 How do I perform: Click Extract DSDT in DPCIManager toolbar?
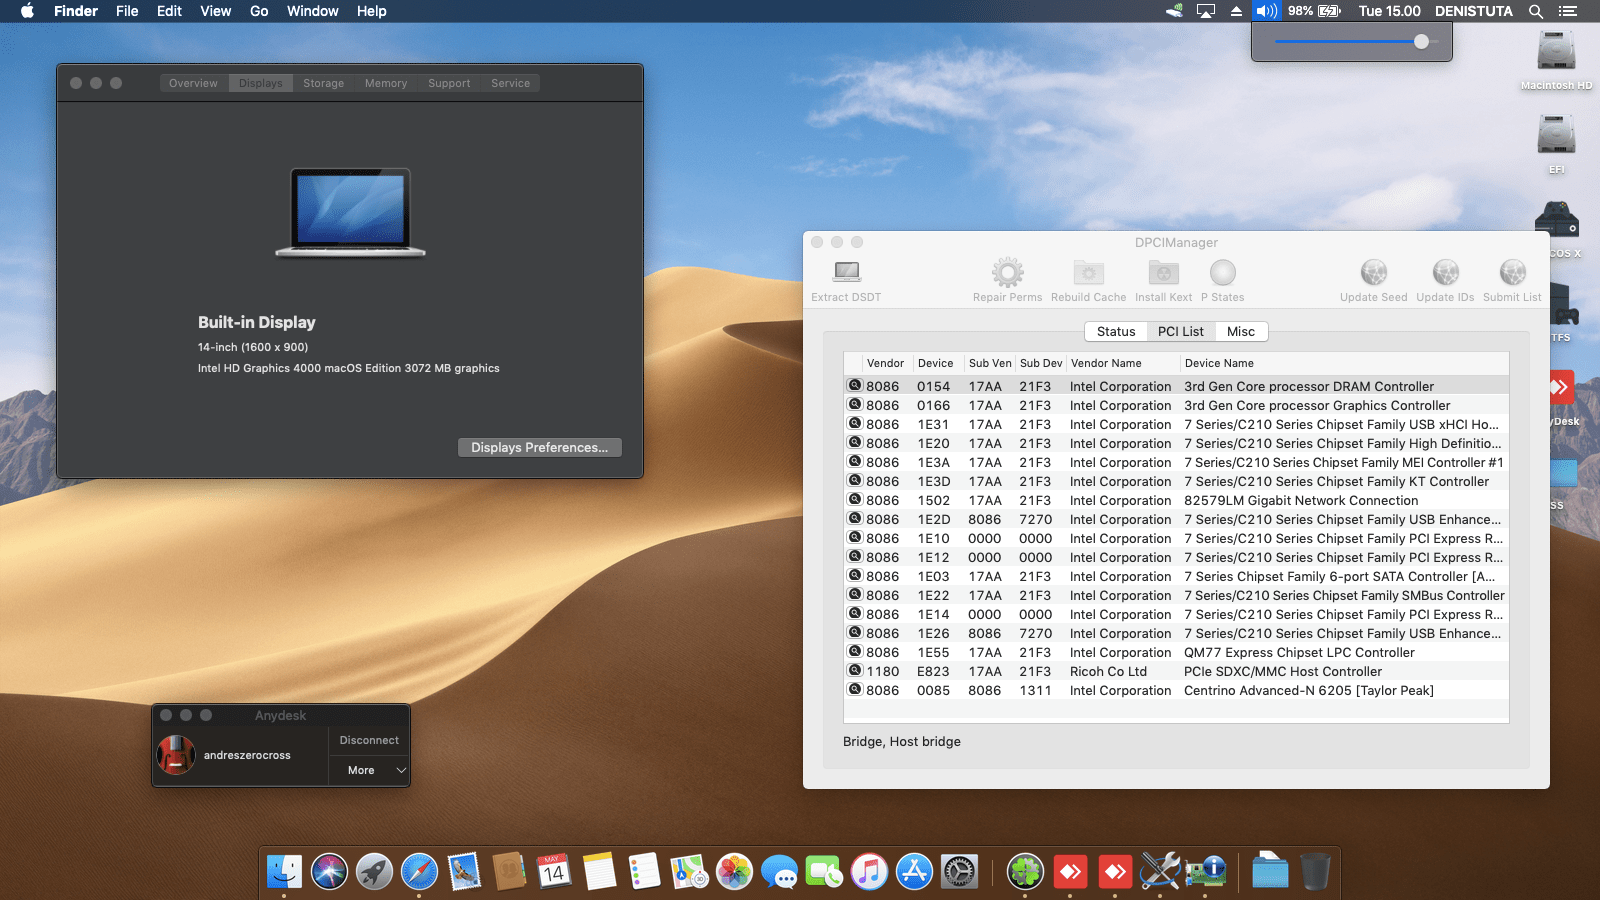[x=846, y=281]
